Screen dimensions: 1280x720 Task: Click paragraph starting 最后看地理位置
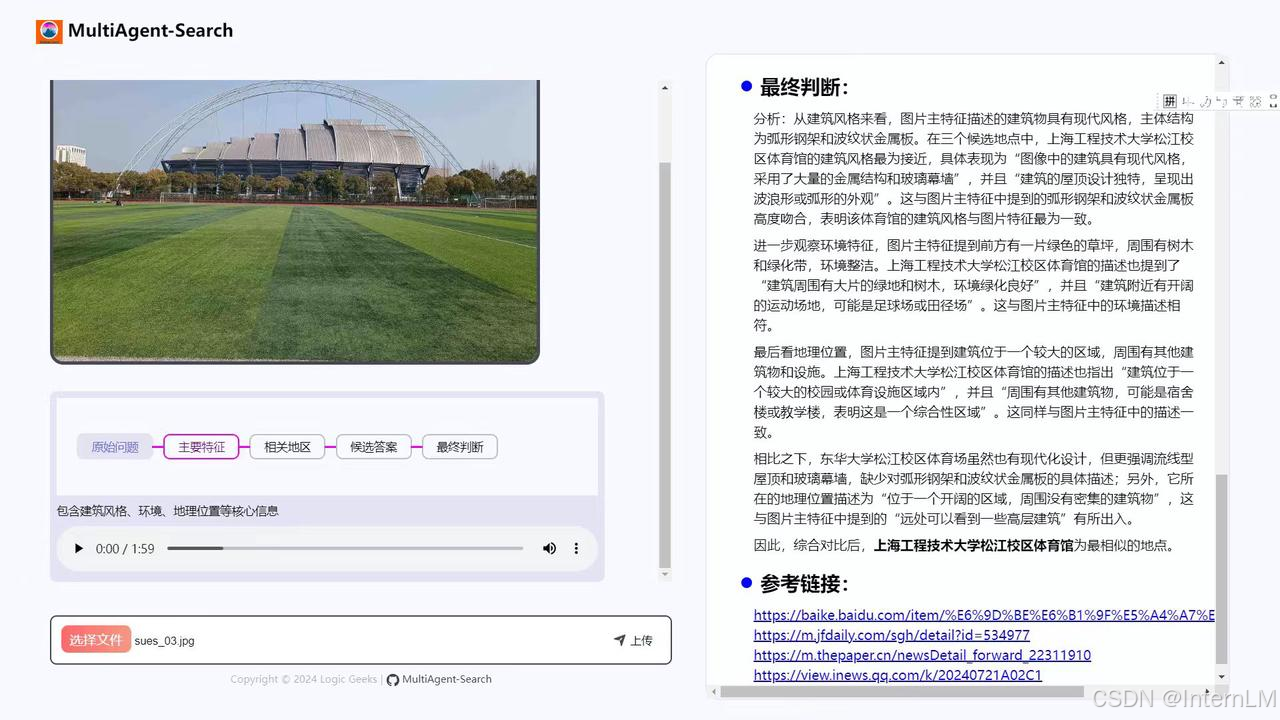click(x=974, y=392)
